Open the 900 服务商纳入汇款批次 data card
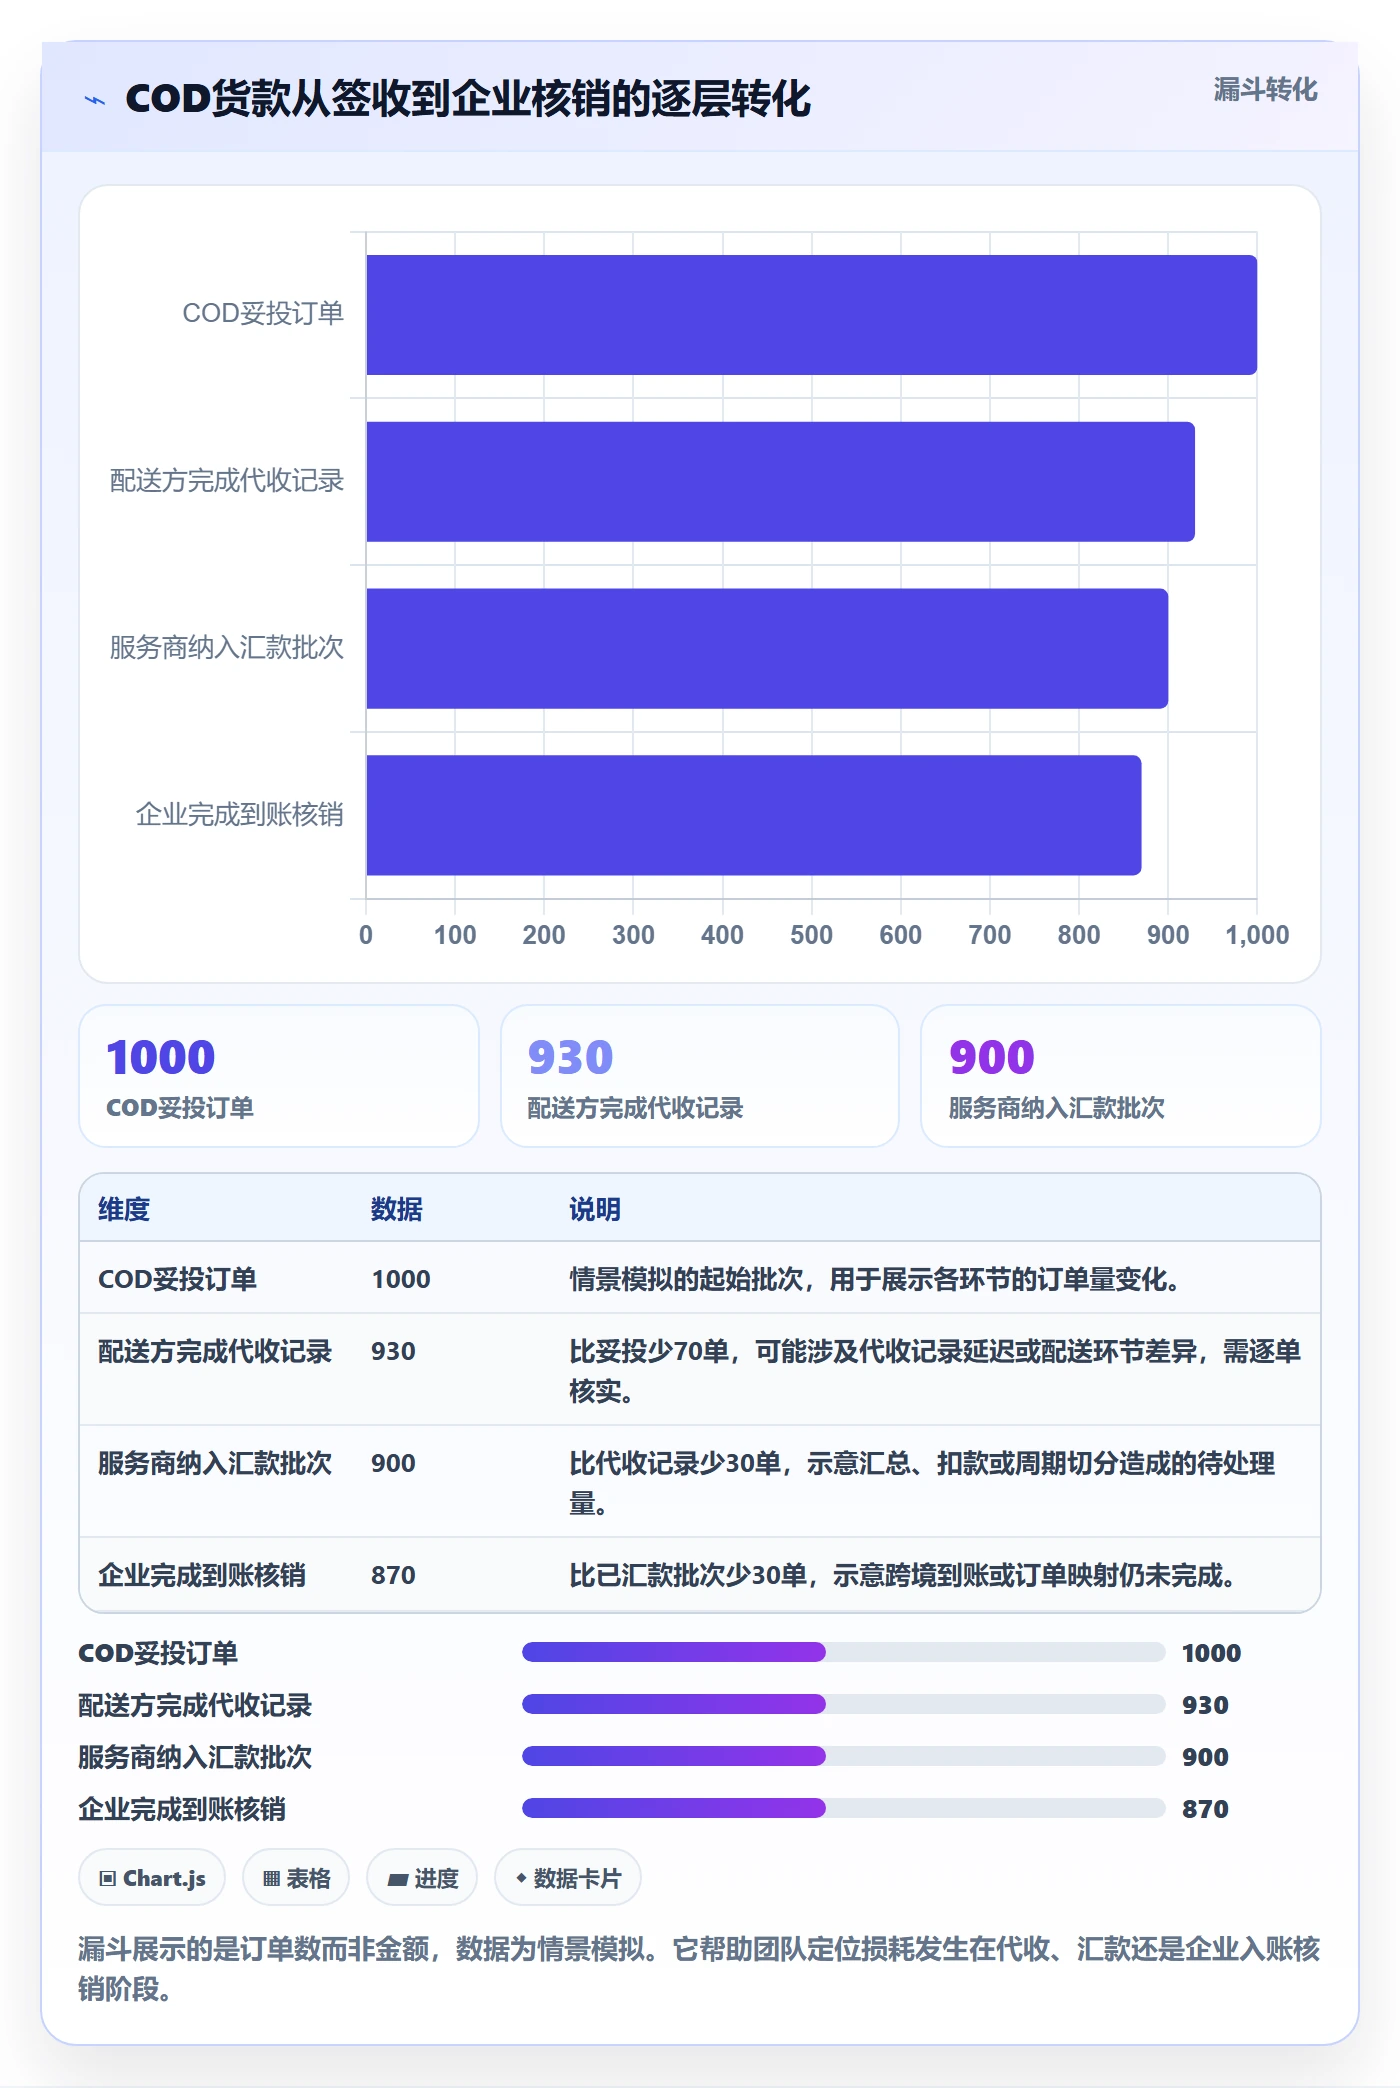 coord(1121,1076)
